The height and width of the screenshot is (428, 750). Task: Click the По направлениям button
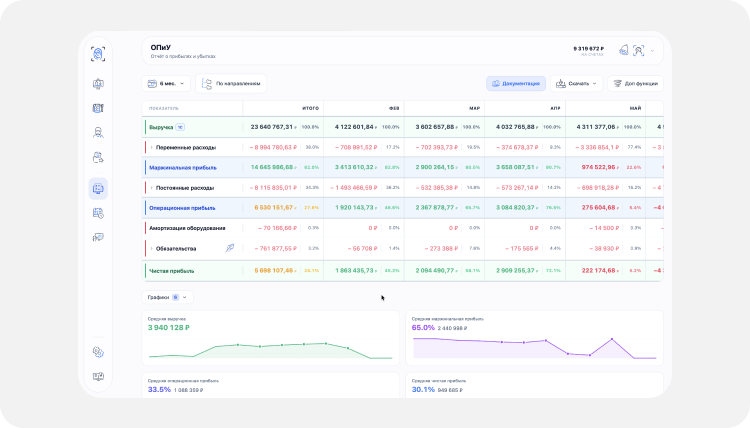pos(231,84)
